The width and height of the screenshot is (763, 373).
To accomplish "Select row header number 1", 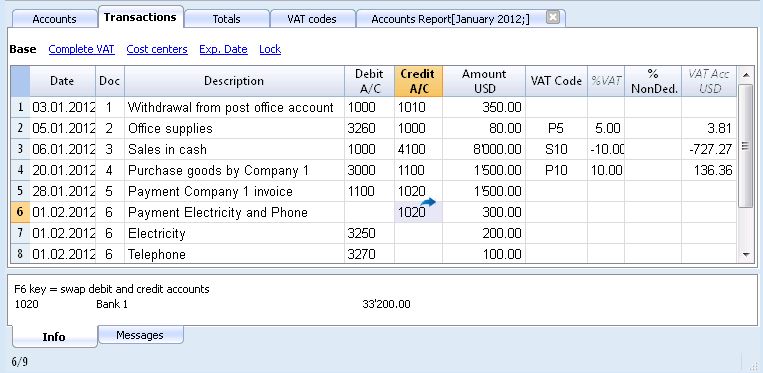I will tap(20, 107).
